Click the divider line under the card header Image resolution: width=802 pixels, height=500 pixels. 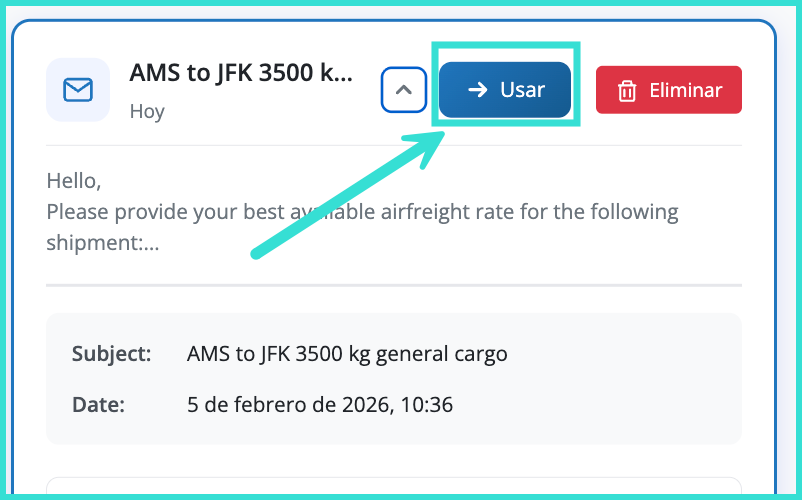[x=394, y=146]
